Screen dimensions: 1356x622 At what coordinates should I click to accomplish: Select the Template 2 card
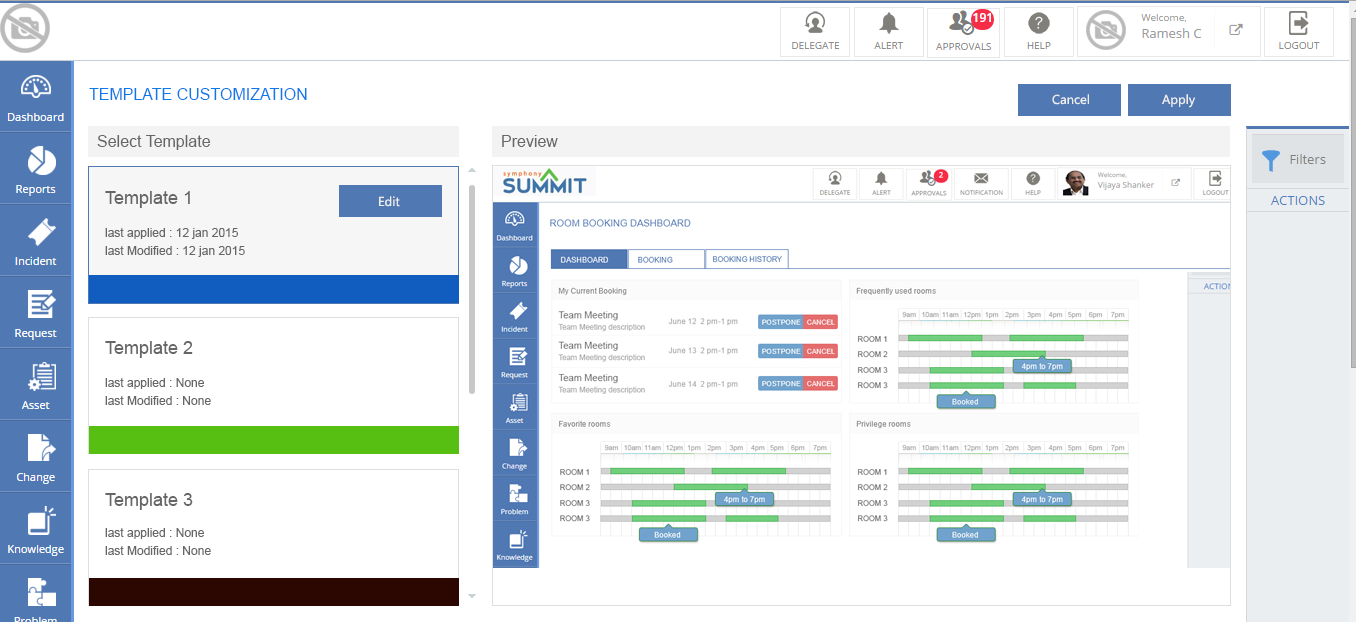coord(273,372)
